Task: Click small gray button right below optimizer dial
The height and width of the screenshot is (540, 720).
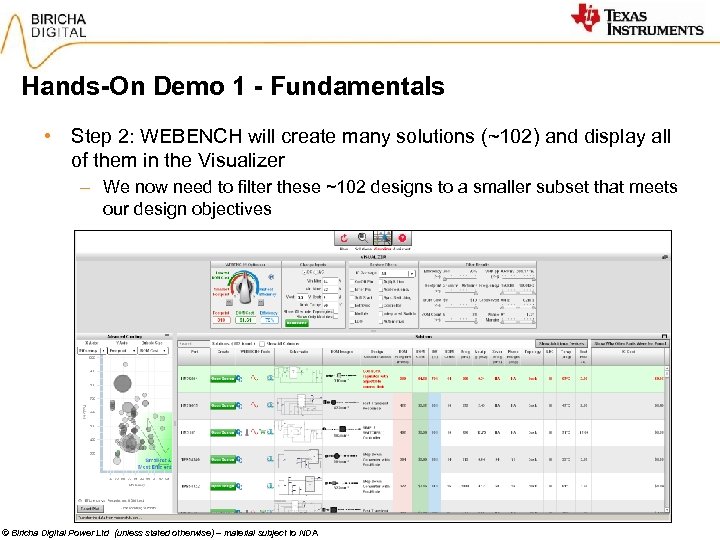Action: [260, 302]
